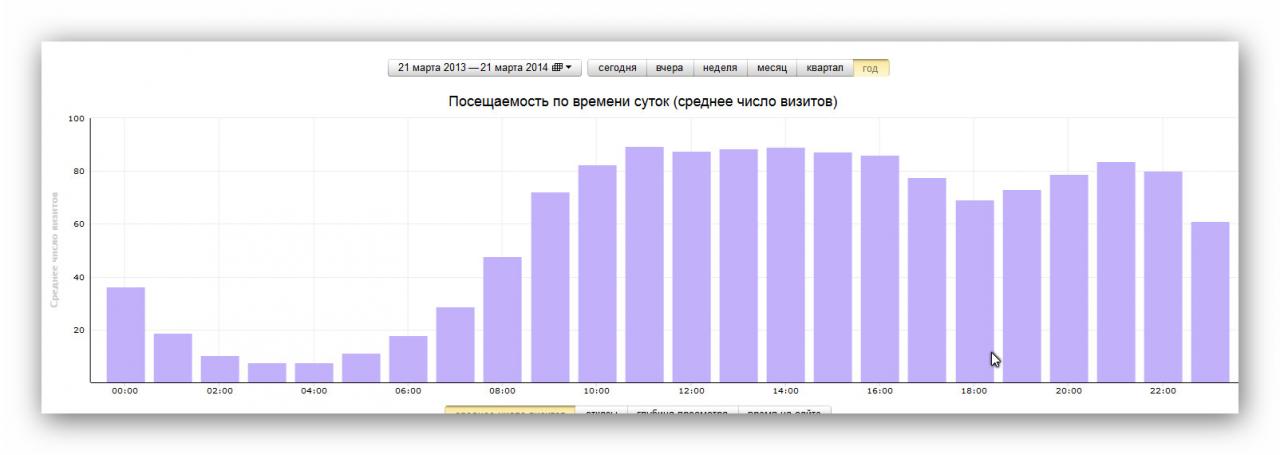
Task: Open the 'время на сайте' metric tab
Action: tap(784, 413)
